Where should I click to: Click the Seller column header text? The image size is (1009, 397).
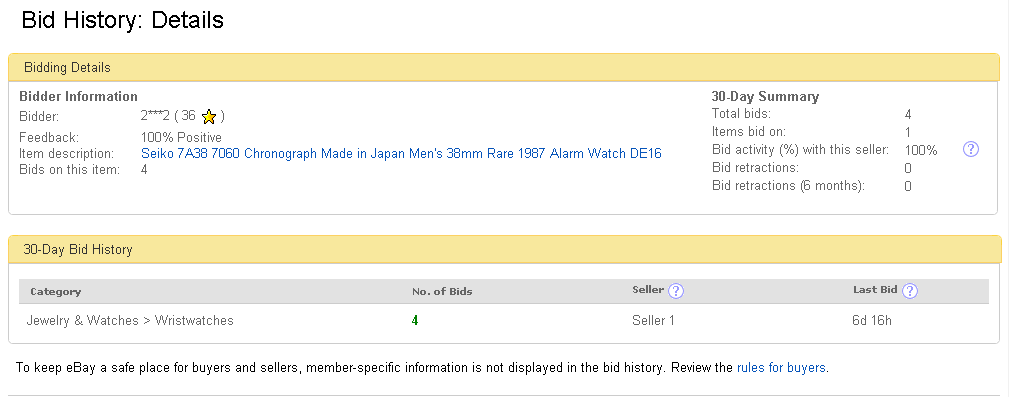pos(648,290)
